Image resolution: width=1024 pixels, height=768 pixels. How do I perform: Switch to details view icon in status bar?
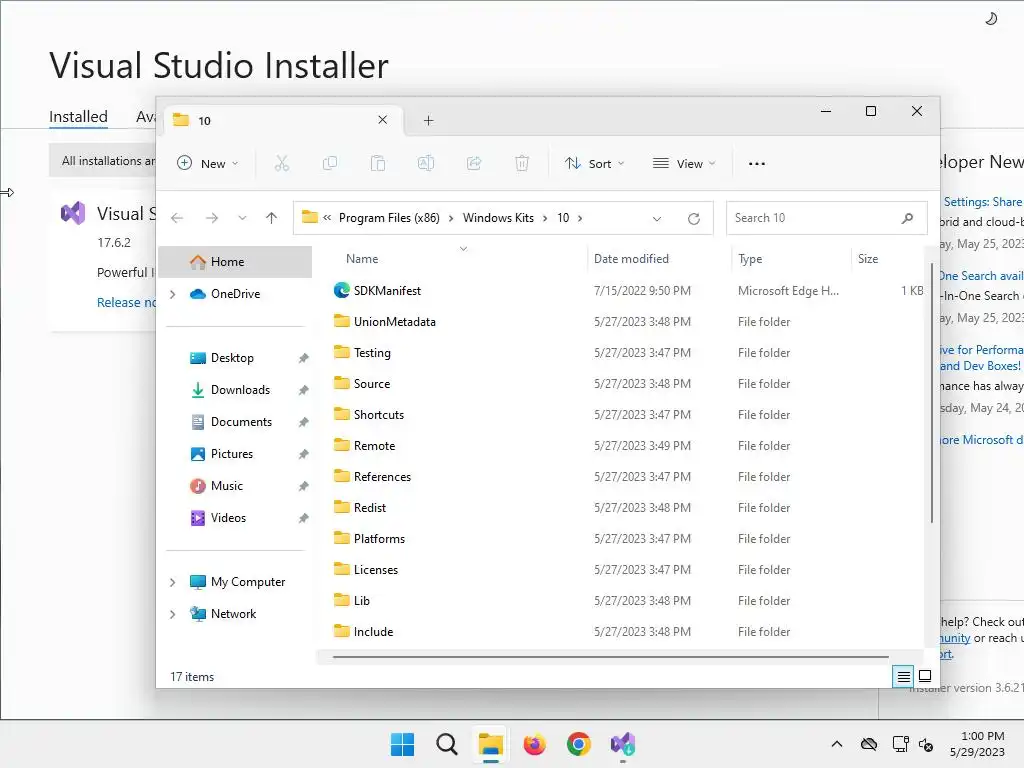pyautogui.click(x=903, y=677)
